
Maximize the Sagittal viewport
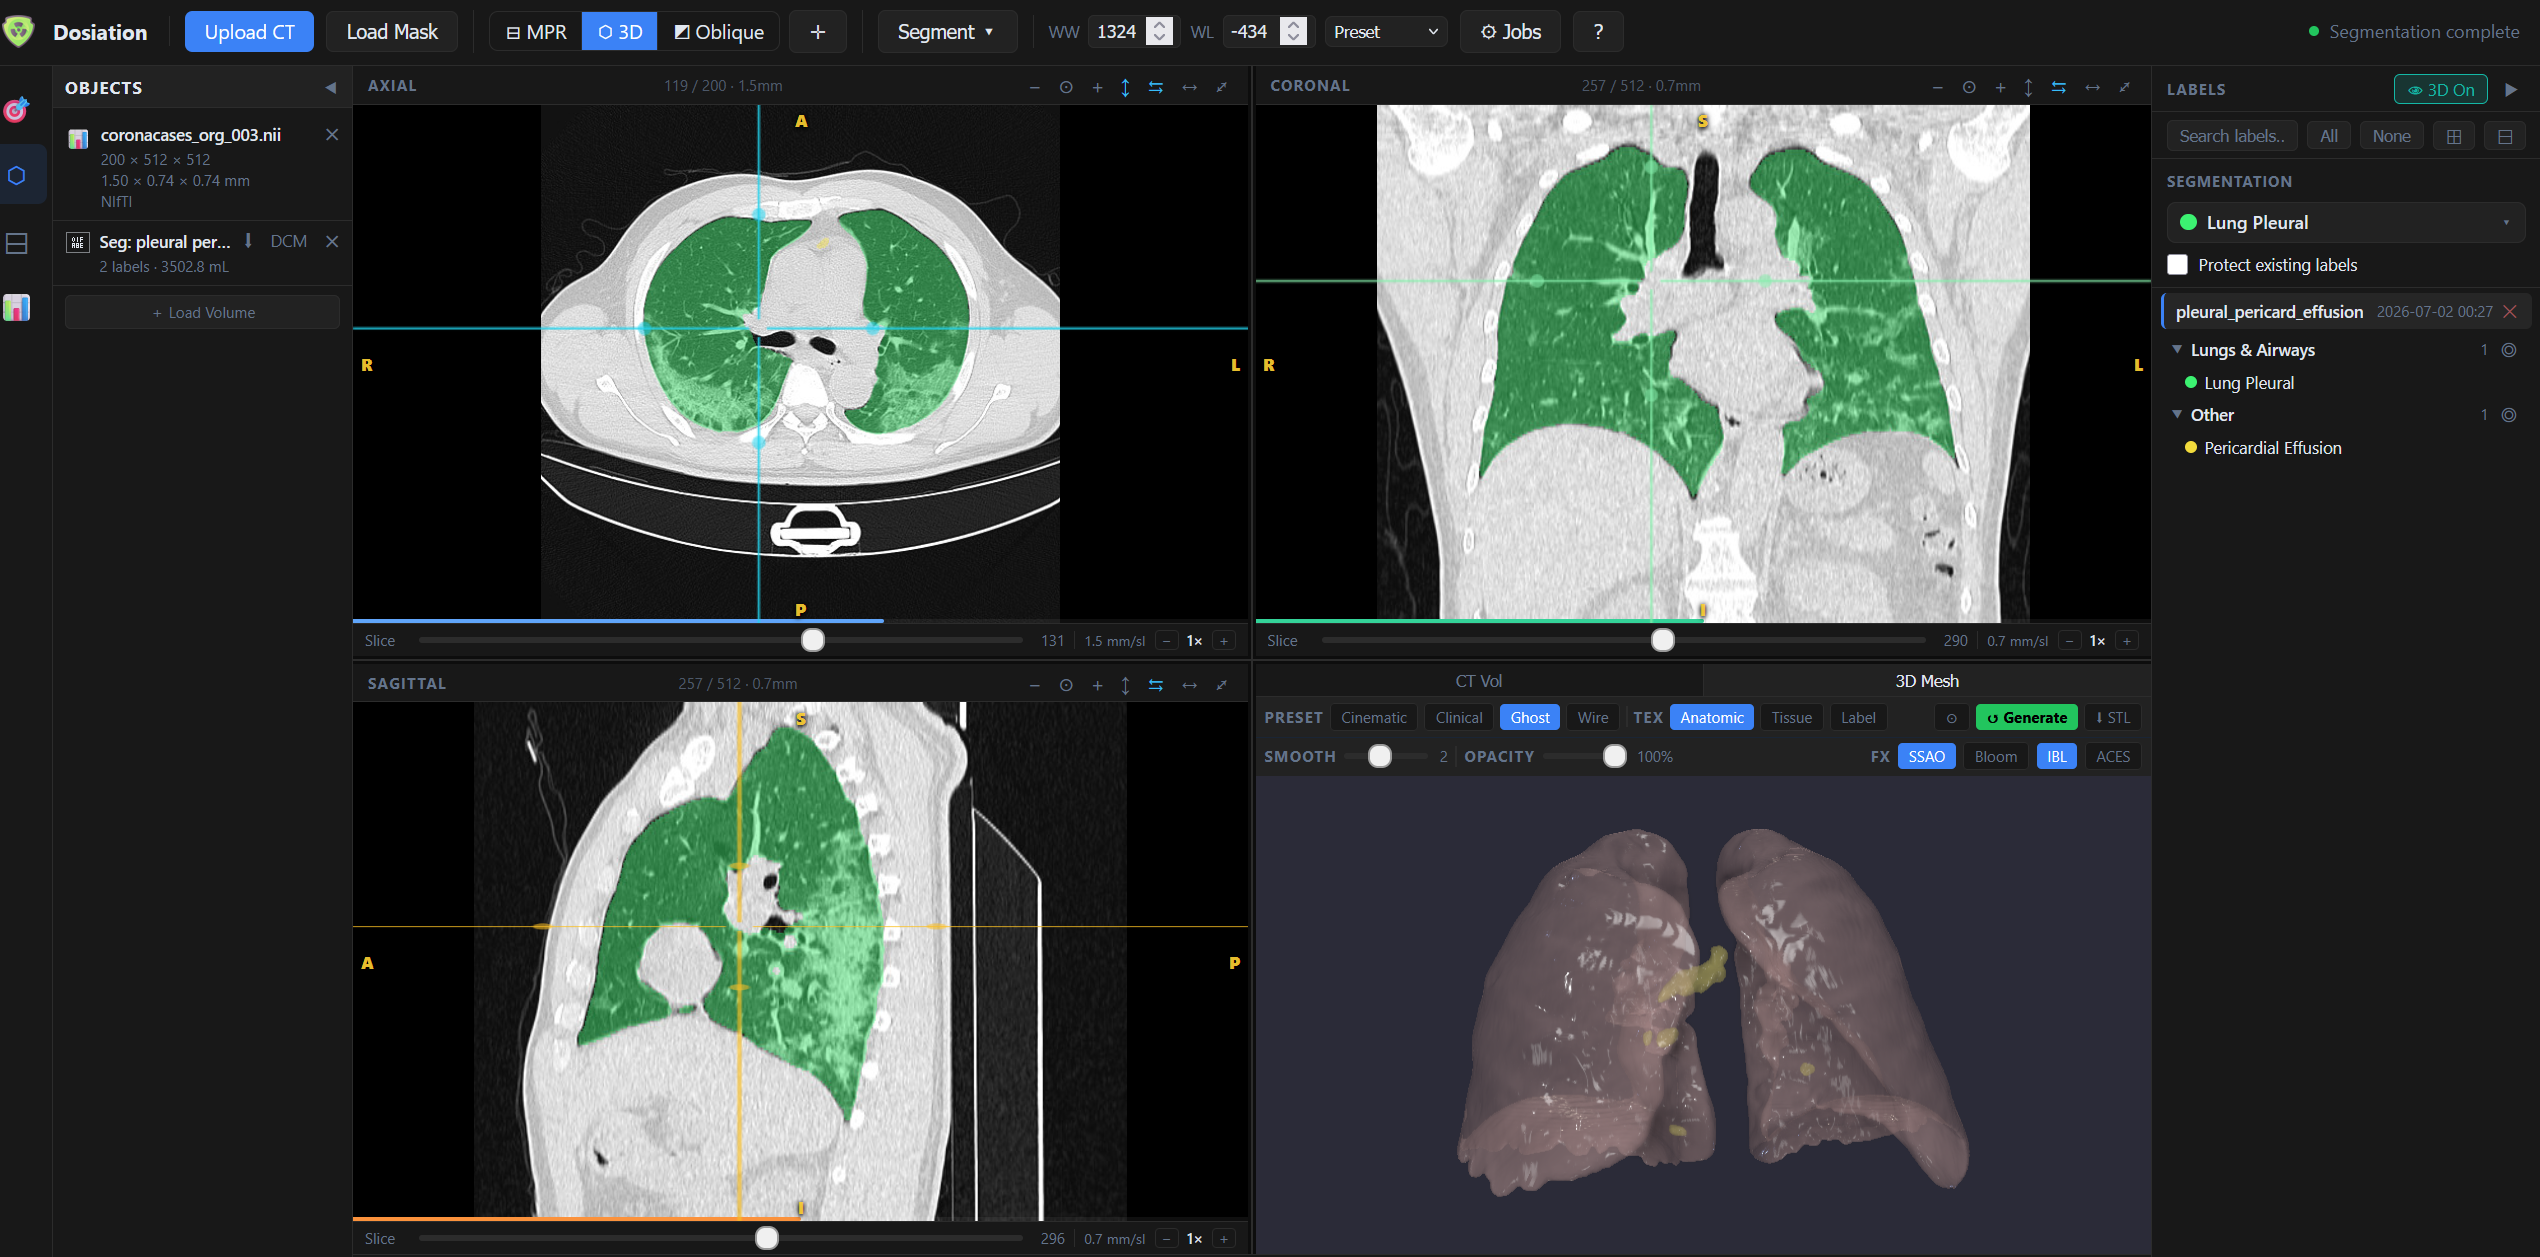1221,685
